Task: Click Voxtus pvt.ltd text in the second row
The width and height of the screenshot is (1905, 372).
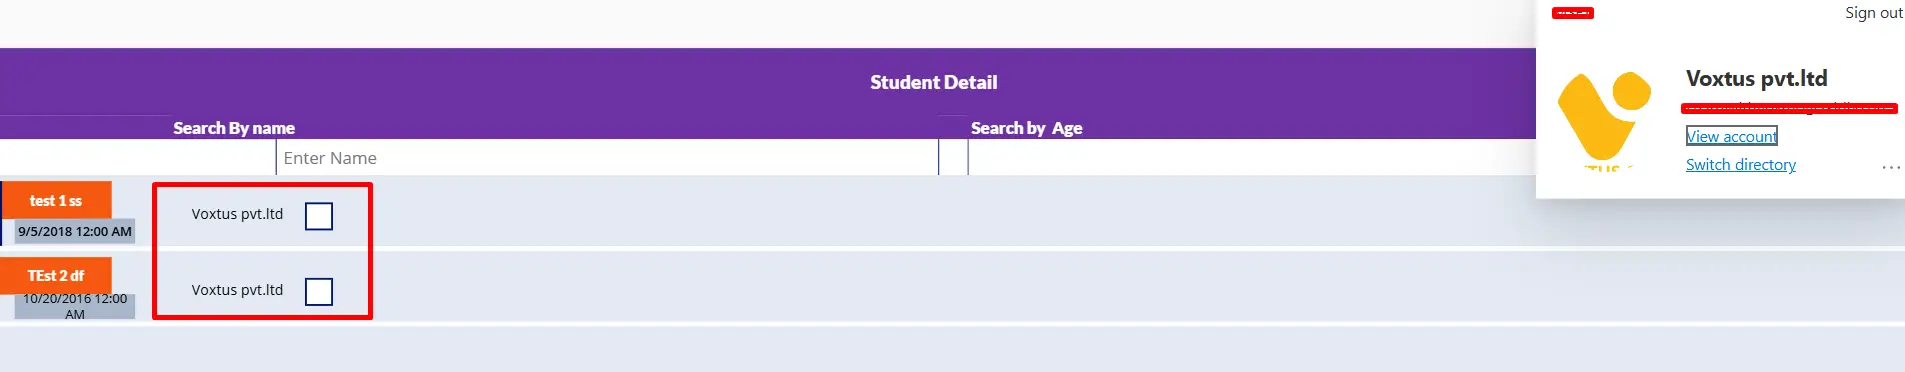Action: (237, 290)
